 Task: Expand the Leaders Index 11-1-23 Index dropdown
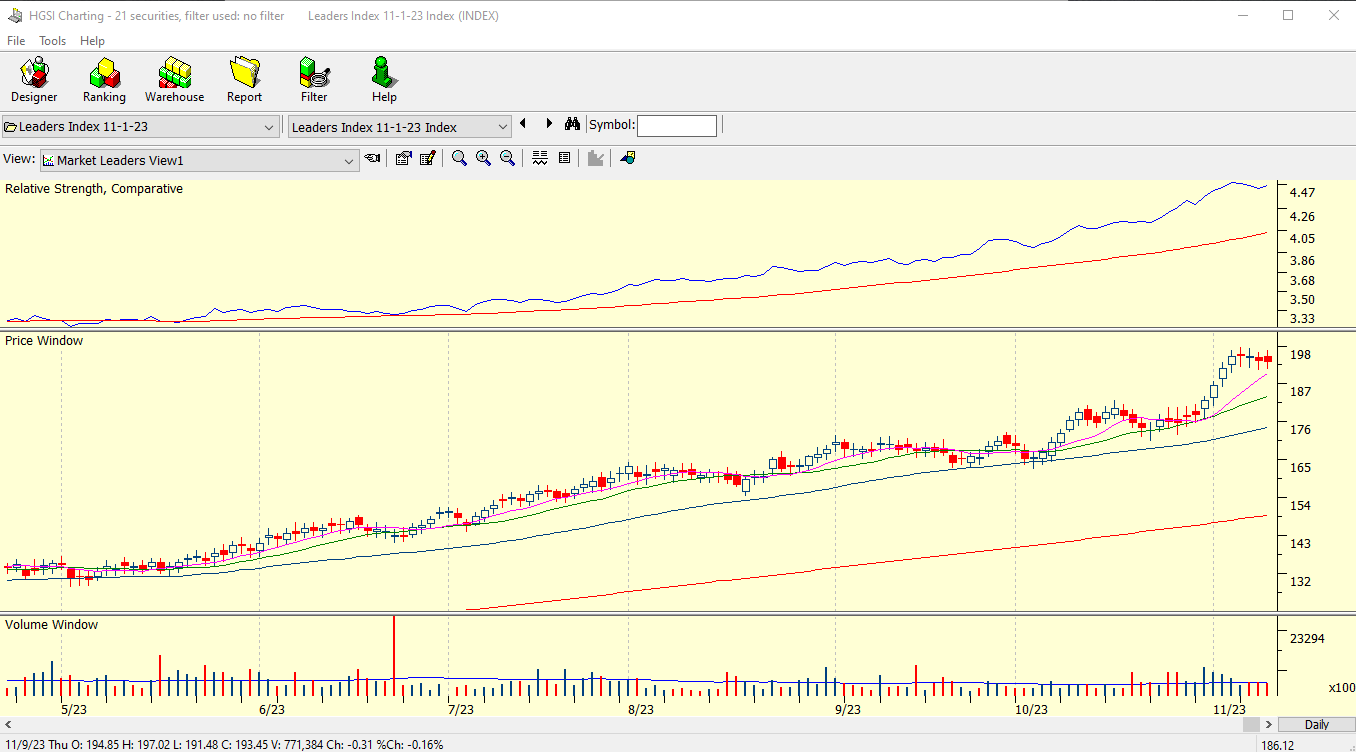503,127
